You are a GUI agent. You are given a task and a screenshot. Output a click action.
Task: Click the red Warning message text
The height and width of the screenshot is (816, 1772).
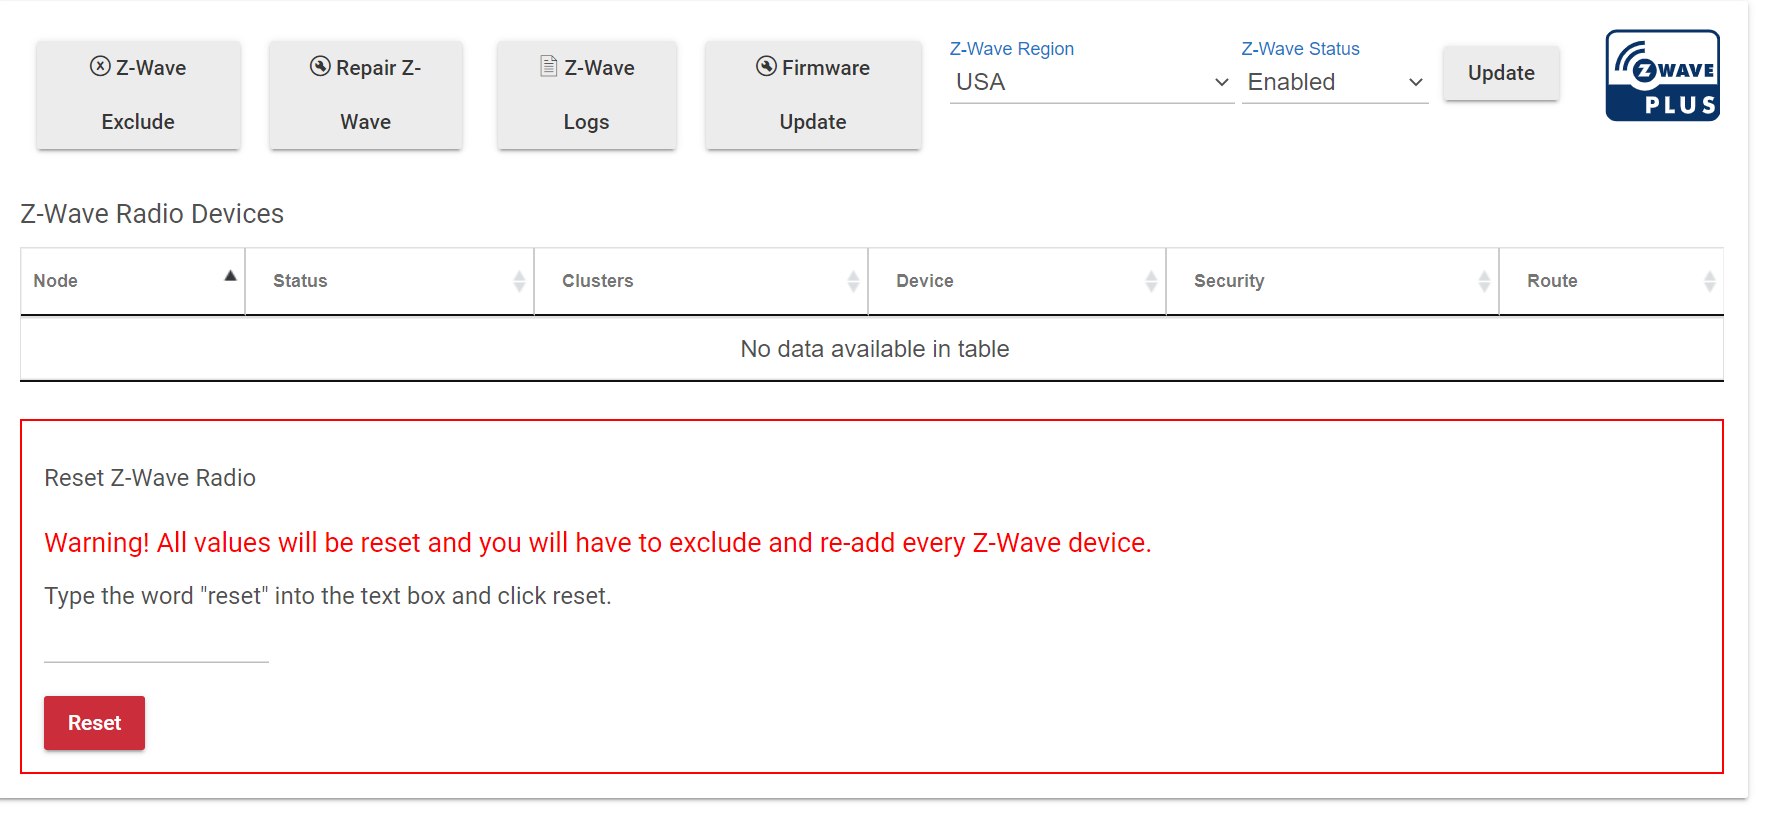coord(598,543)
